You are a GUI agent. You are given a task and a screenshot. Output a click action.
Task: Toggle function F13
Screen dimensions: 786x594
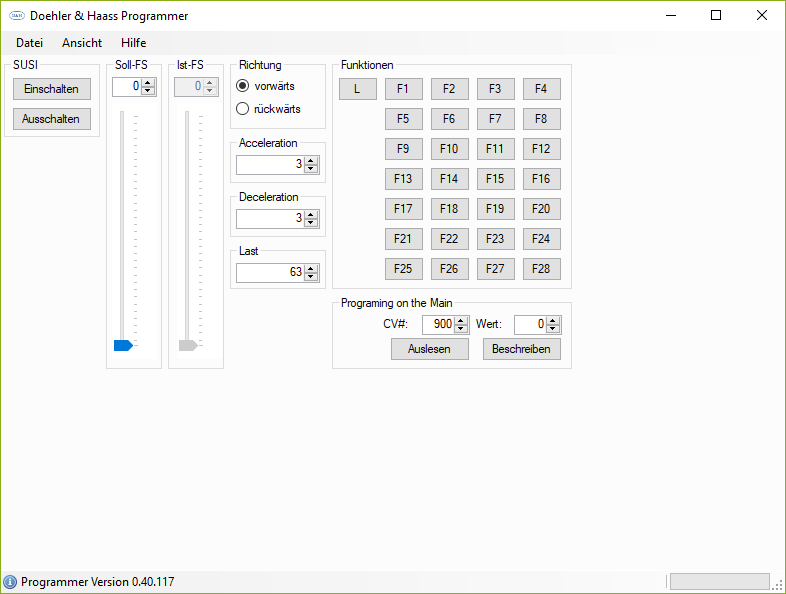404,179
